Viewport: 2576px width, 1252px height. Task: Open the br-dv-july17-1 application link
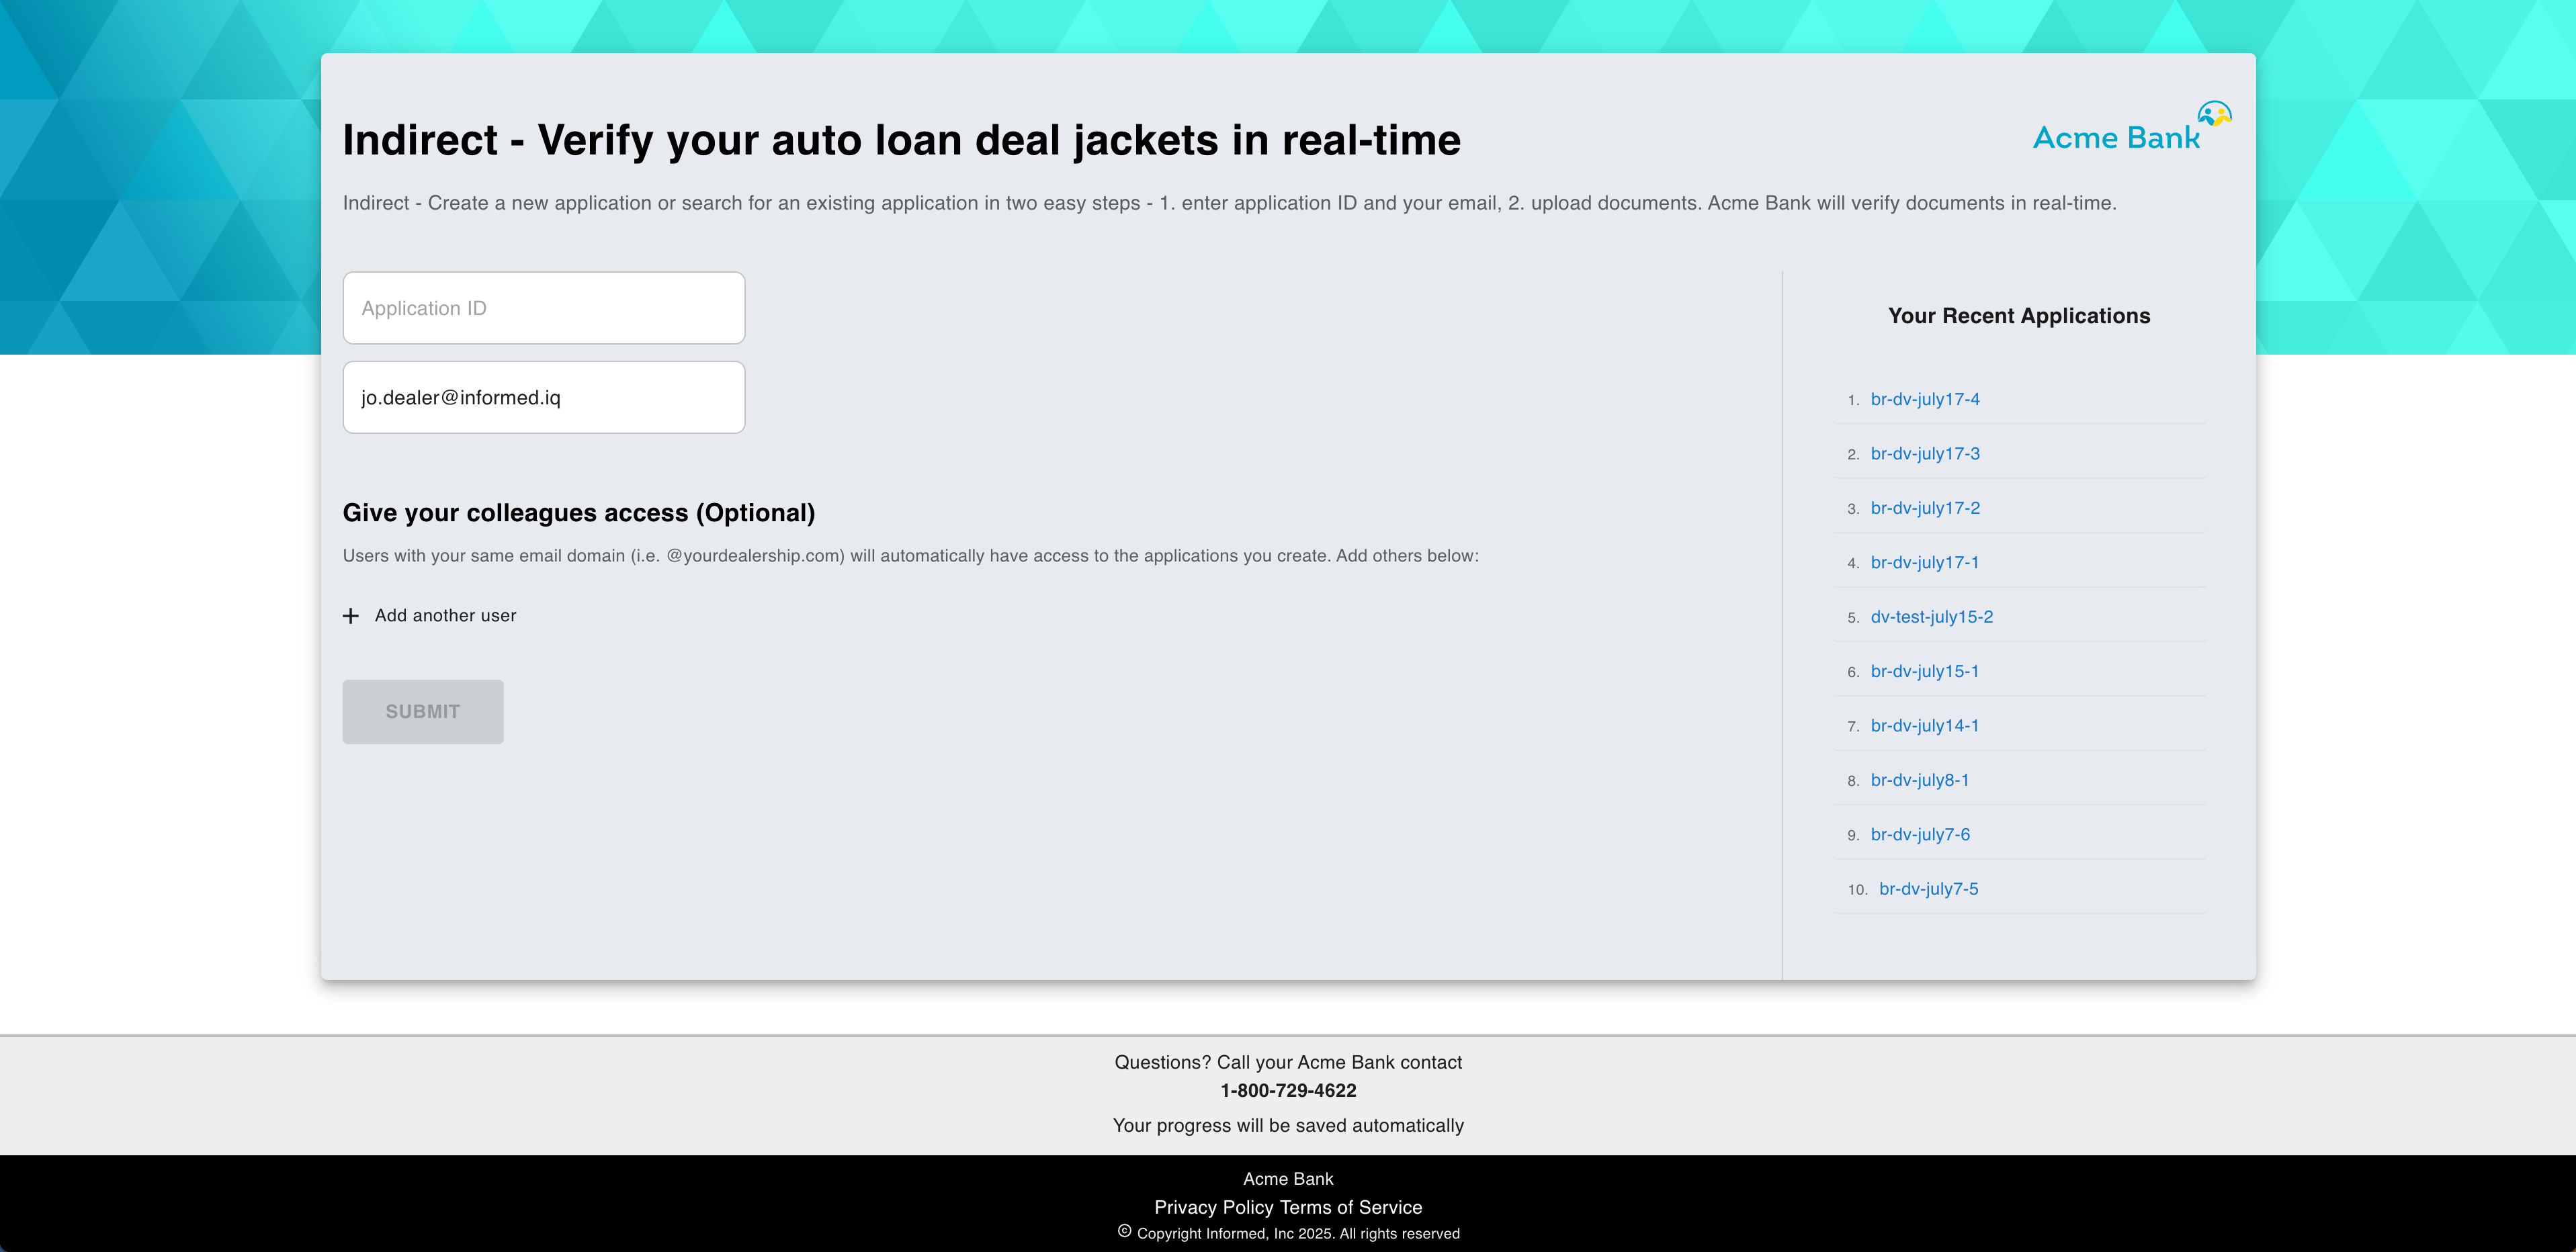[x=1924, y=563]
